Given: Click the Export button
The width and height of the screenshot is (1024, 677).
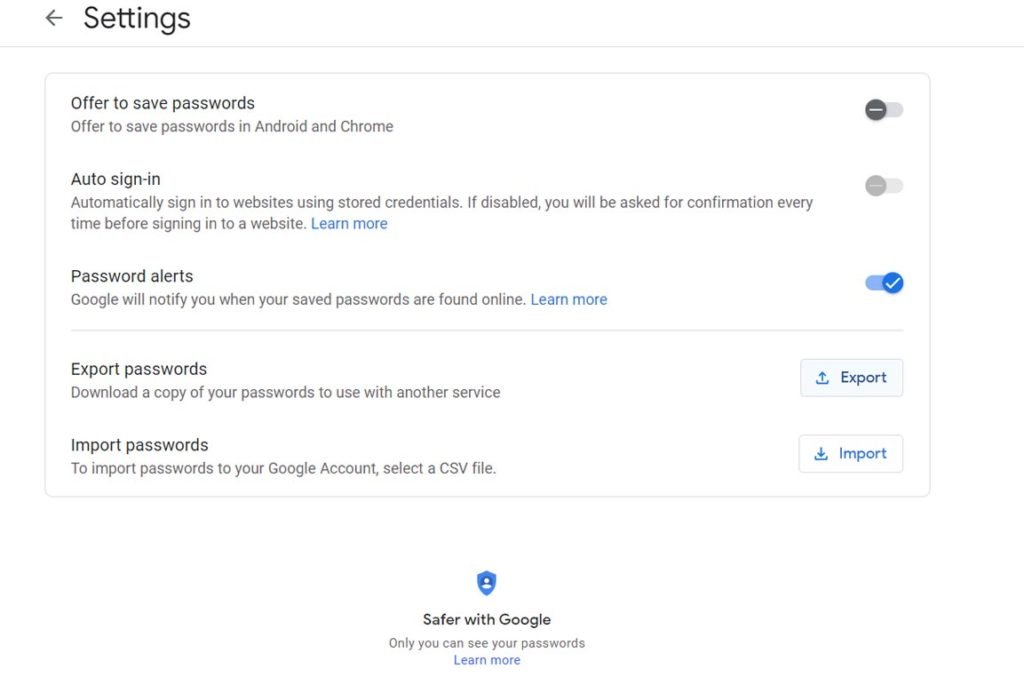Looking at the screenshot, I should (x=851, y=377).
